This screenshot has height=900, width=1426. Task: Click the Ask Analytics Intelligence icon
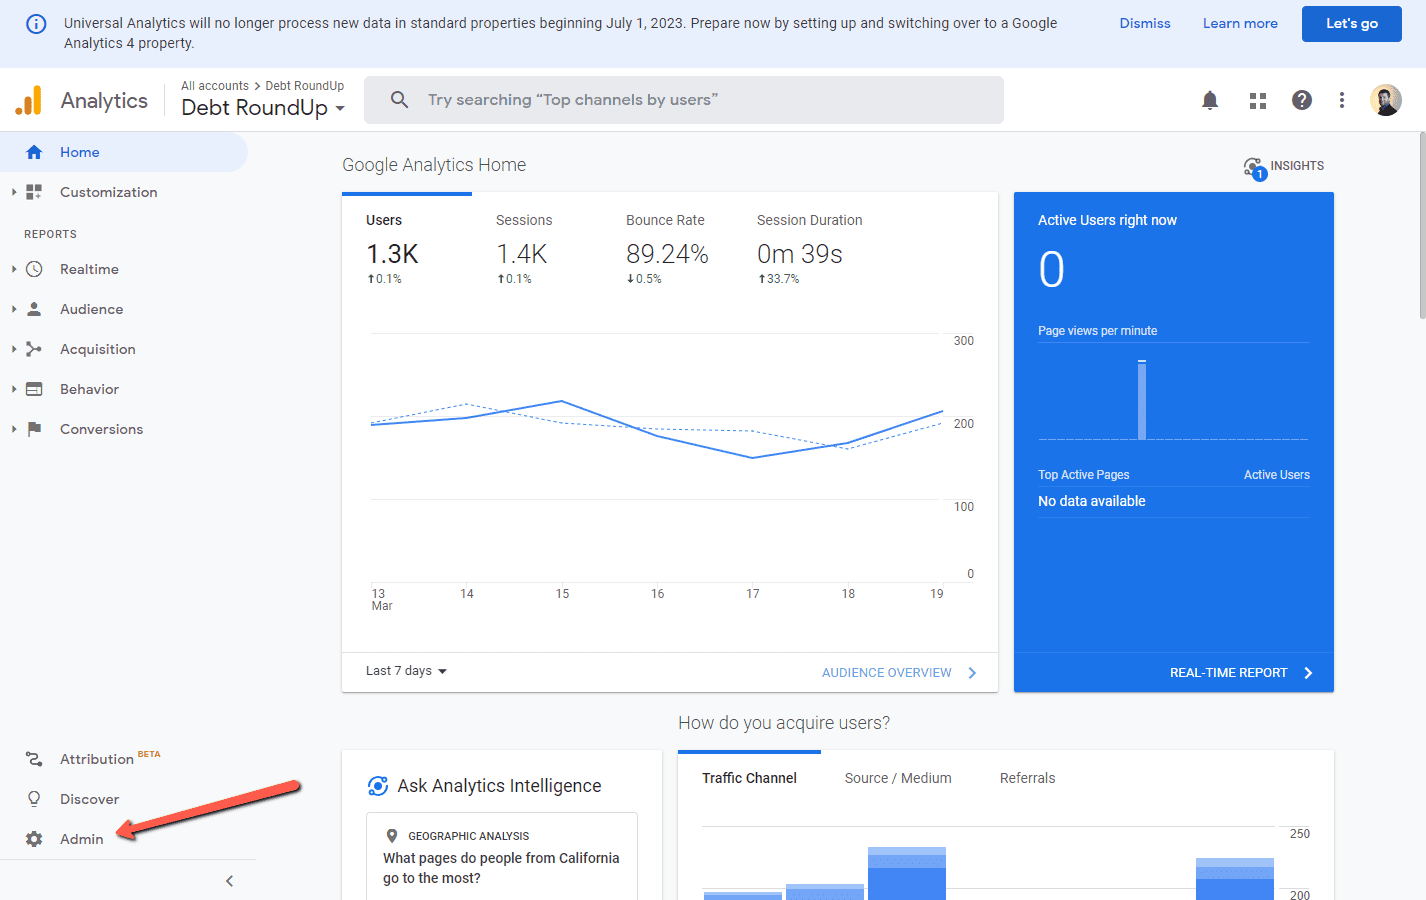click(378, 786)
